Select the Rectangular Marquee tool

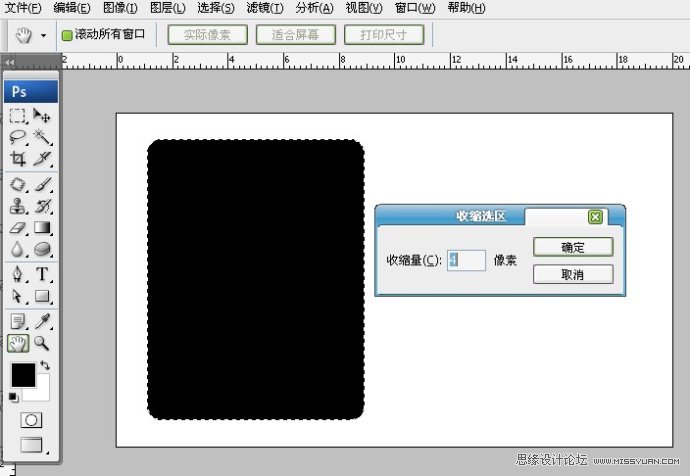click(x=18, y=116)
